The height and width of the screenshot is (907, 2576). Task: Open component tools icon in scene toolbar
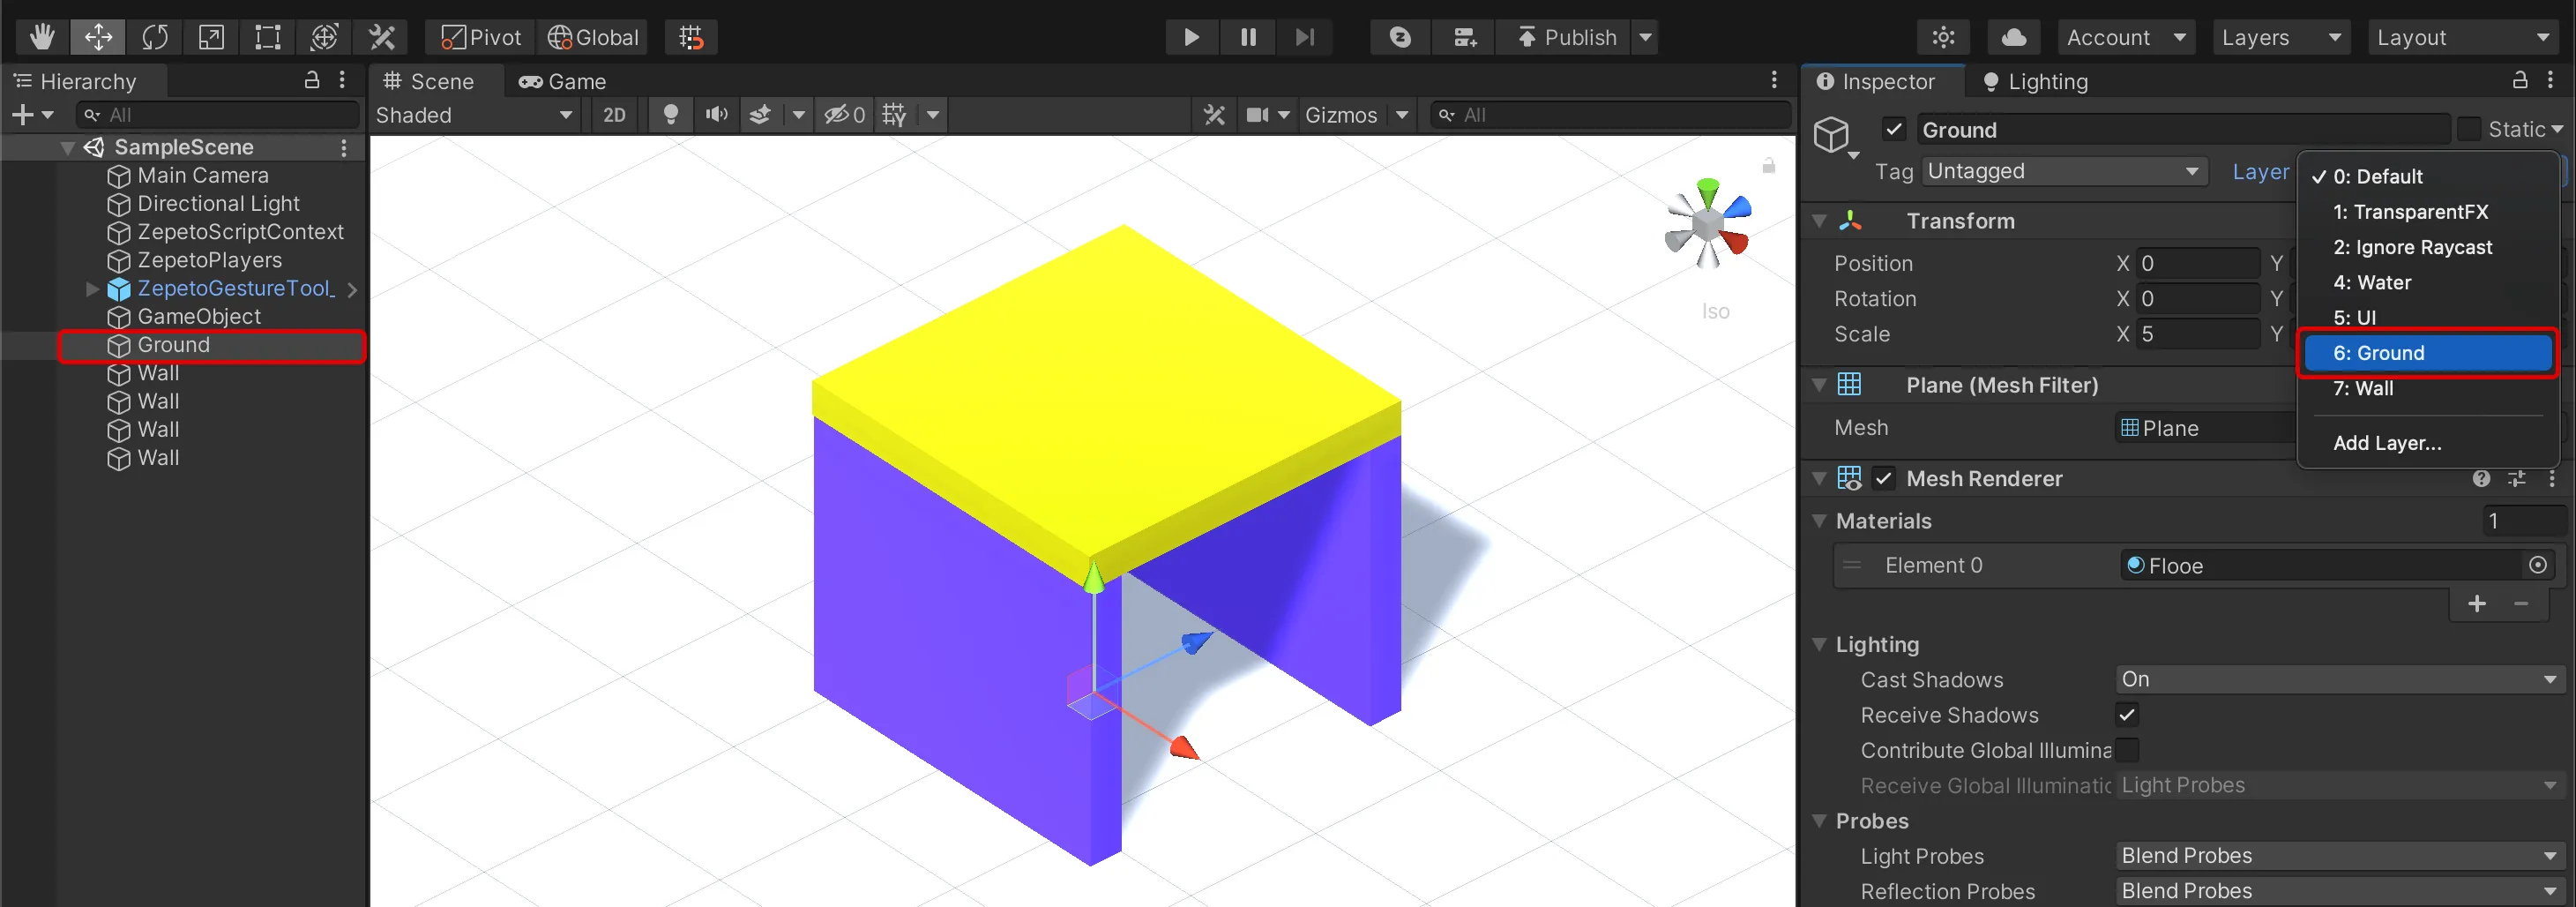point(1214,115)
